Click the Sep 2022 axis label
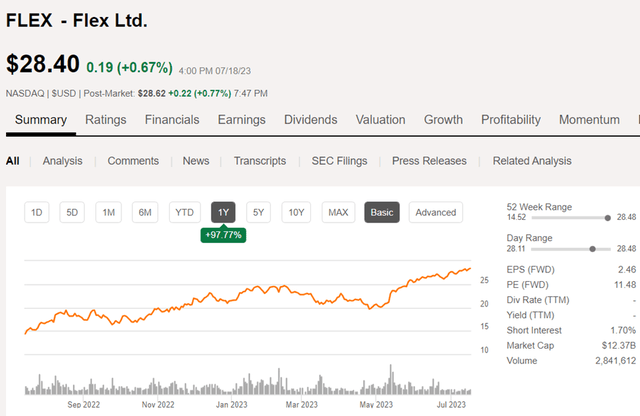 tap(84, 405)
